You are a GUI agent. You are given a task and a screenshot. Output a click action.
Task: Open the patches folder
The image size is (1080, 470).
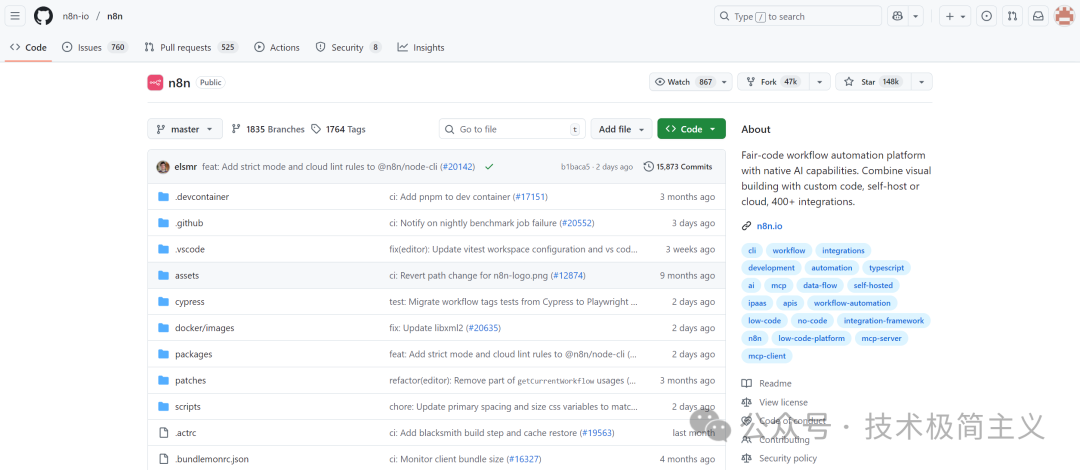(190, 380)
